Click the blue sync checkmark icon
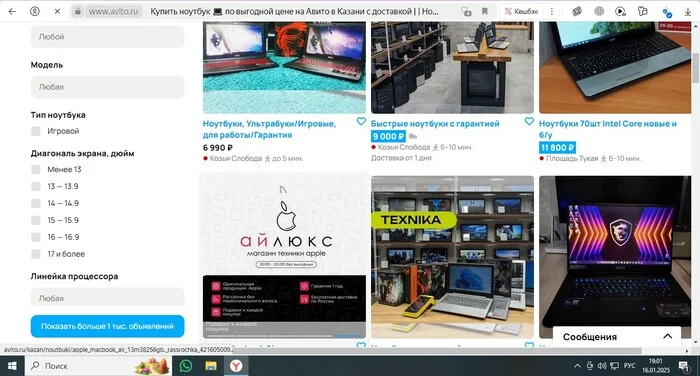The height and width of the screenshot is (376, 700). (x=667, y=13)
